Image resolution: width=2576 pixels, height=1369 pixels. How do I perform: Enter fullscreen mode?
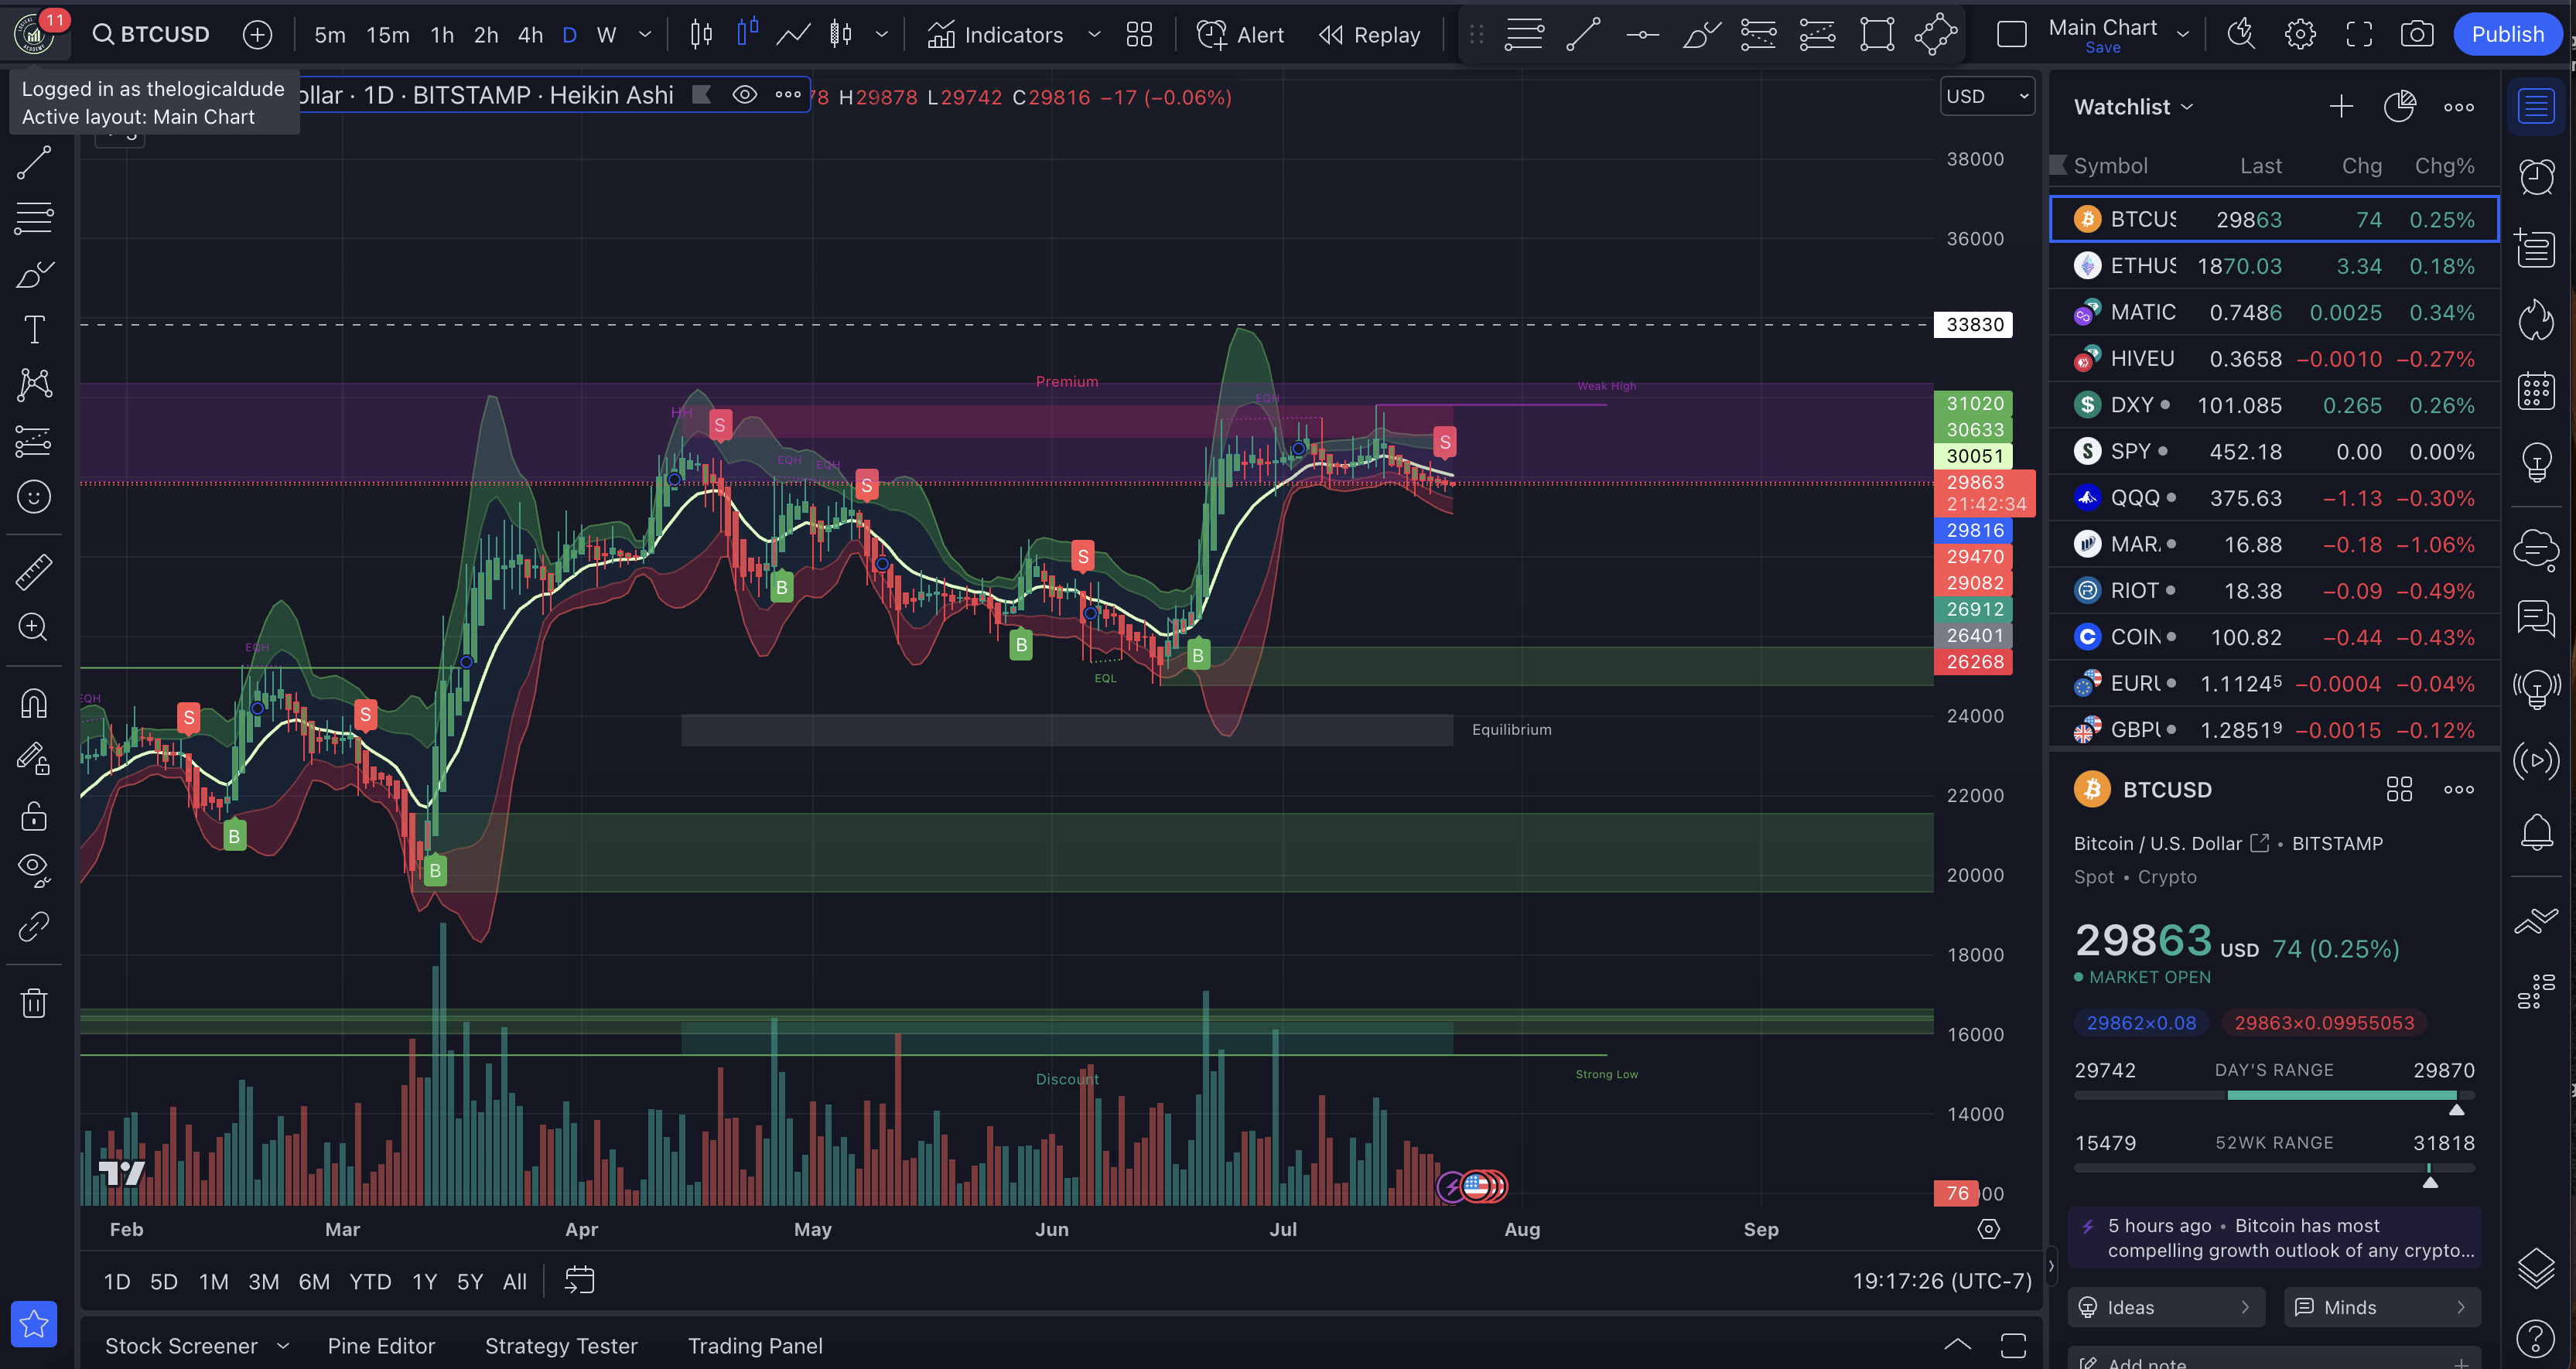click(2358, 35)
